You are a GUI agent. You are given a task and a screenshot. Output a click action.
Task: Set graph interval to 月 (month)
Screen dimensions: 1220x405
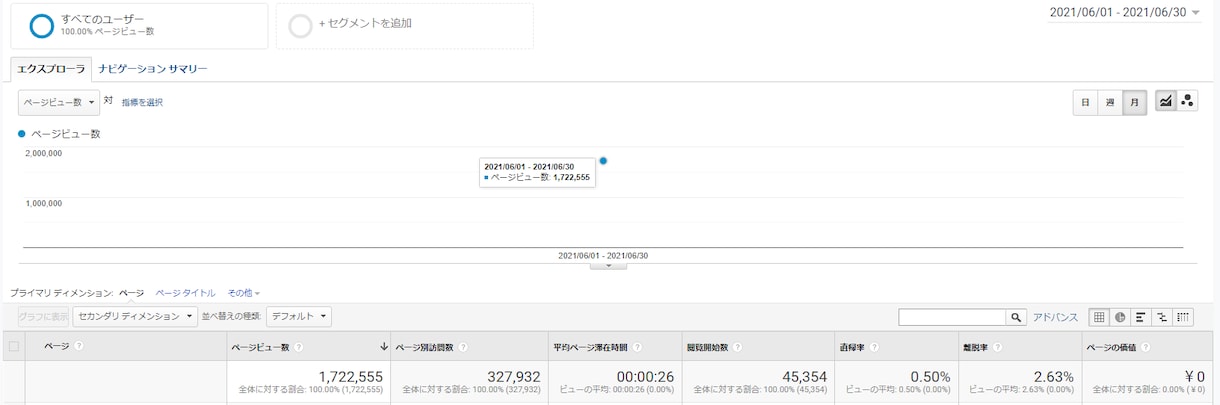pos(1134,102)
